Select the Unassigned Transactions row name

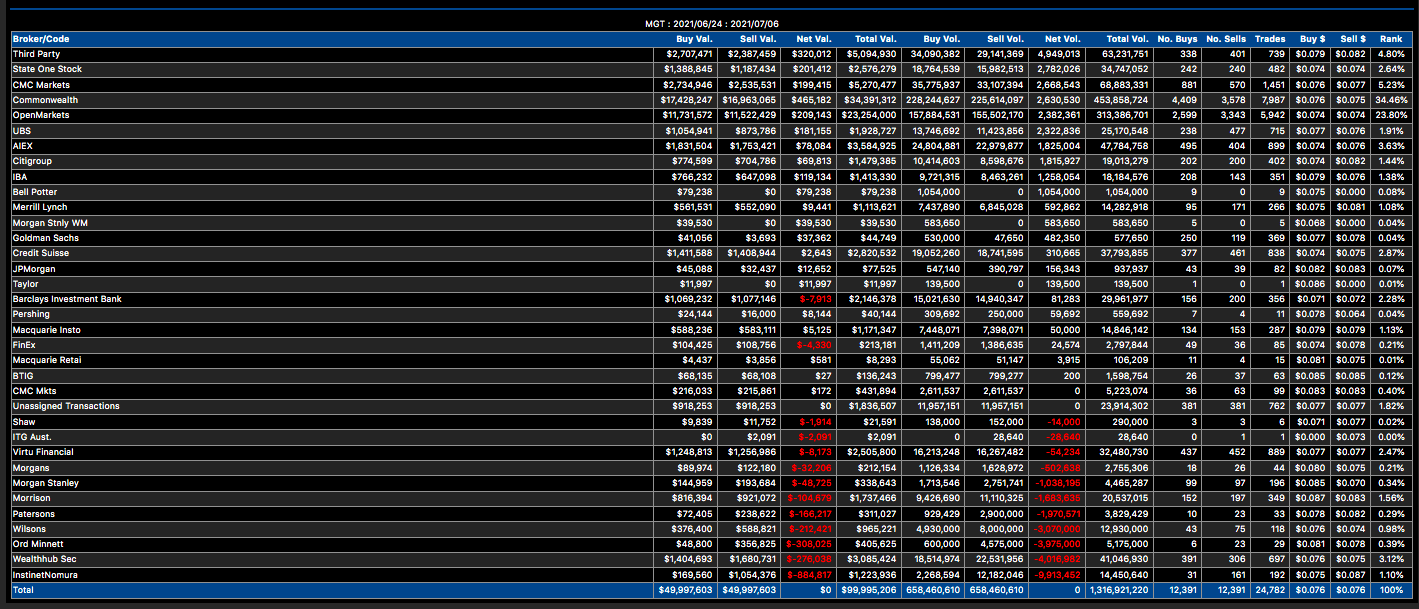pyautogui.click(x=66, y=406)
